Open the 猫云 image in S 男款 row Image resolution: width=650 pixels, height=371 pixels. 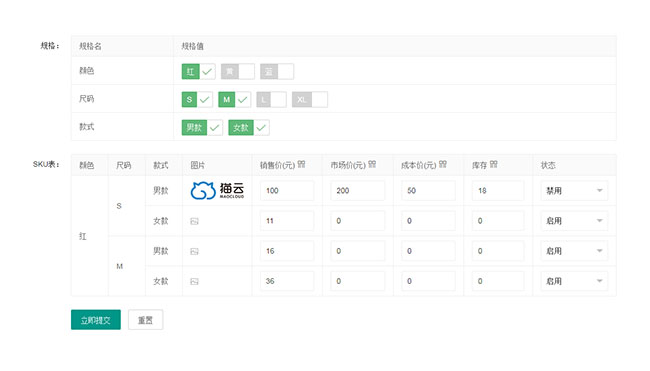tap(217, 191)
